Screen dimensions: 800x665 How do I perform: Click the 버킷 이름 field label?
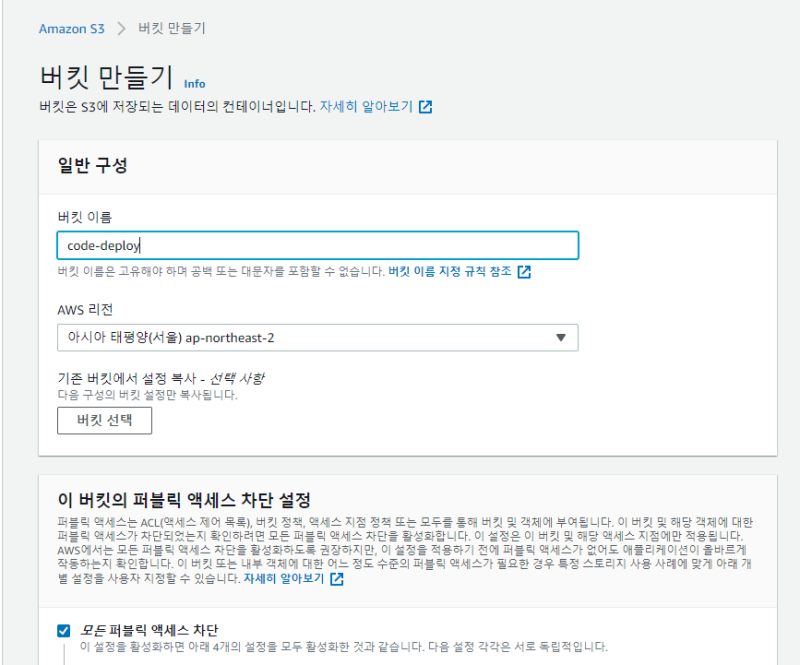pos(85,217)
